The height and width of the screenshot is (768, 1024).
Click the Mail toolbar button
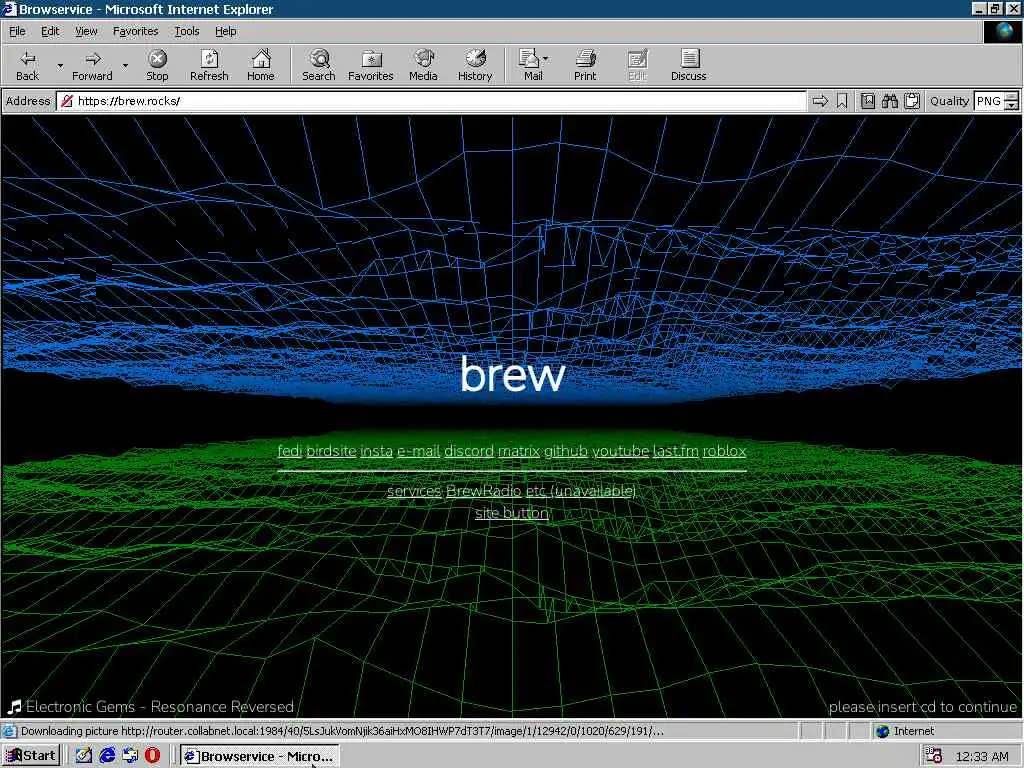pyautogui.click(x=531, y=65)
